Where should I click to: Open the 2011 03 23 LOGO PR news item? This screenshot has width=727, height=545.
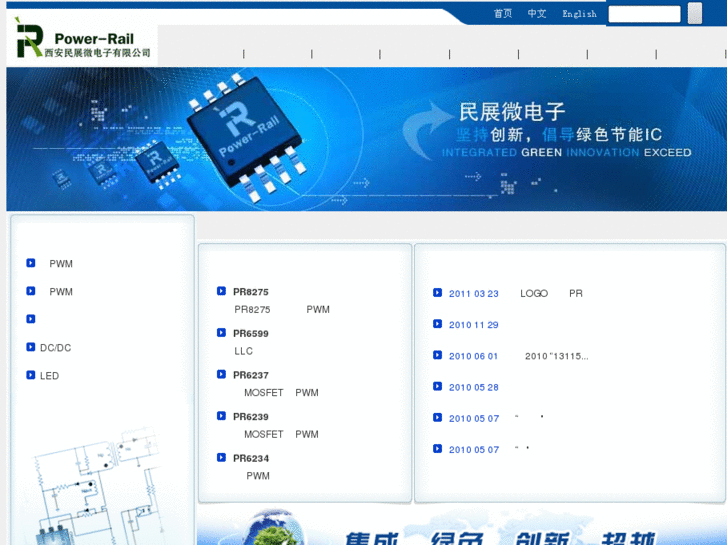[516, 294]
